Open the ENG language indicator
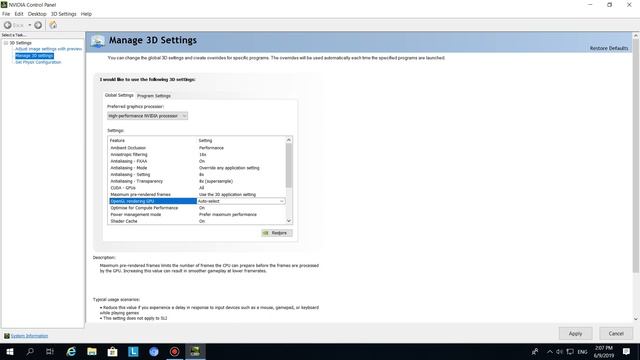Image resolution: width=640 pixels, height=360 pixels. [x=582, y=352]
